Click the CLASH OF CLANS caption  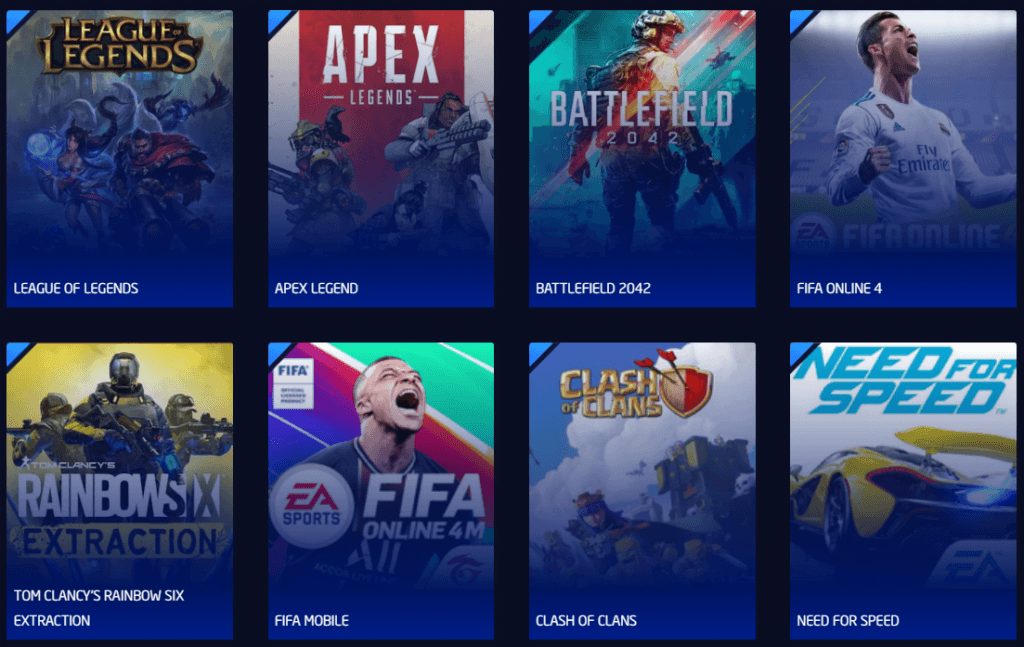(x=586, y=620)
